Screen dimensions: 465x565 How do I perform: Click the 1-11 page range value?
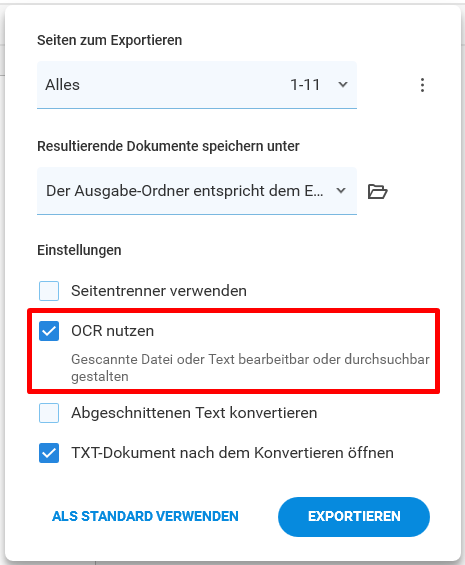pyautogui.click(x=305, y=85)
